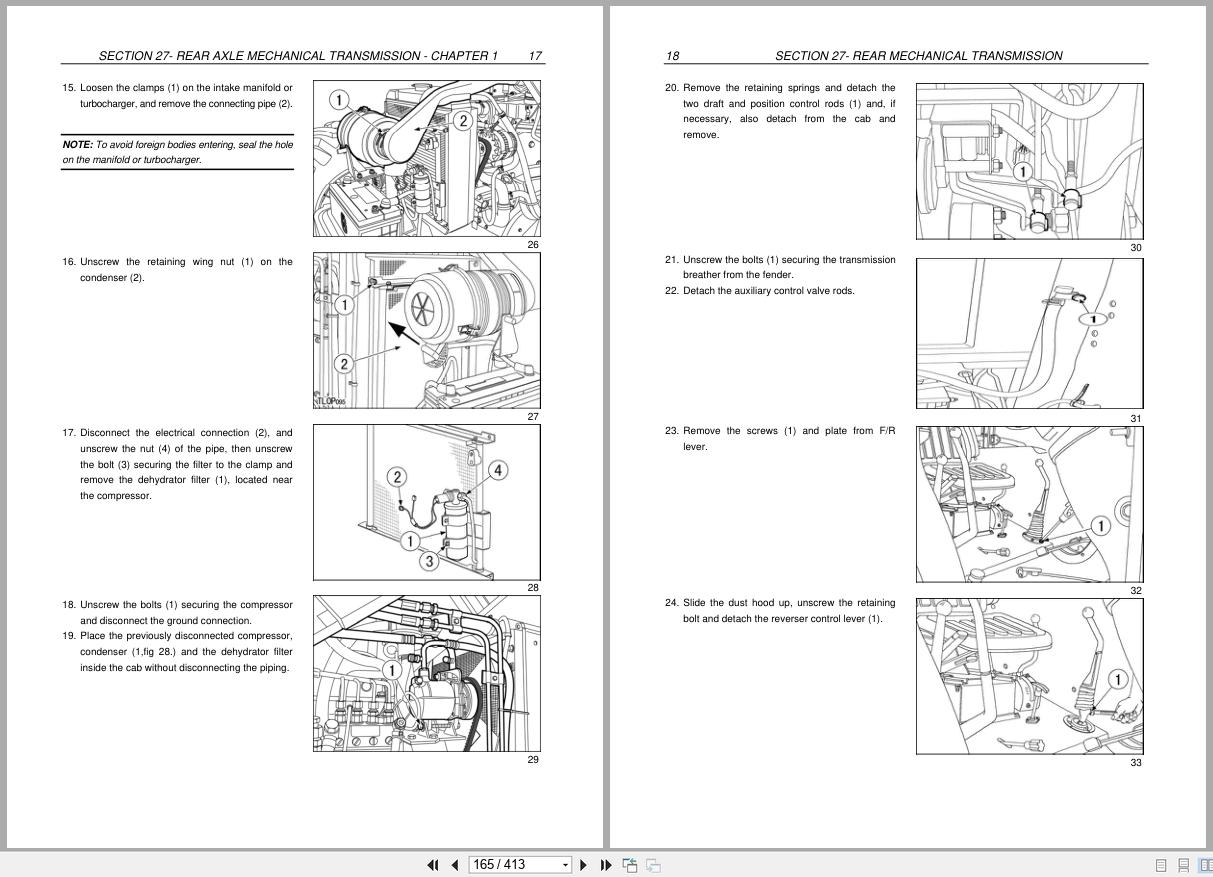Click the NOTE about foreign bodies entering

tap(177, 152)
